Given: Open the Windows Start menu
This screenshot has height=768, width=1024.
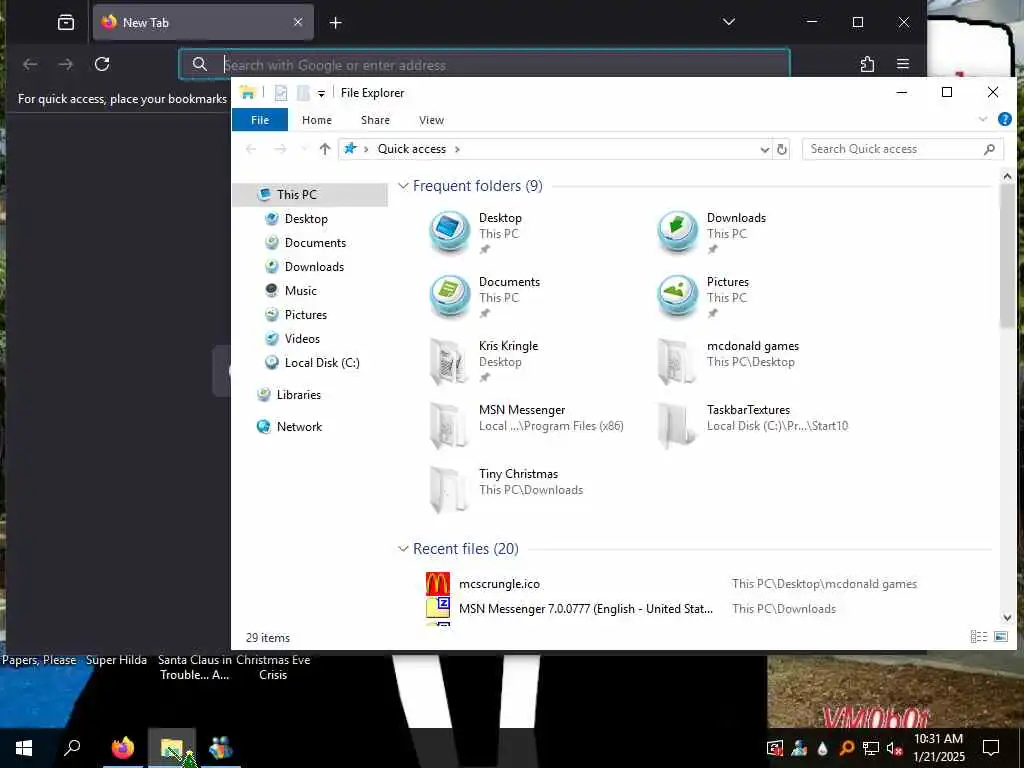Looking at the screenshot, I should tap(24, 748).
